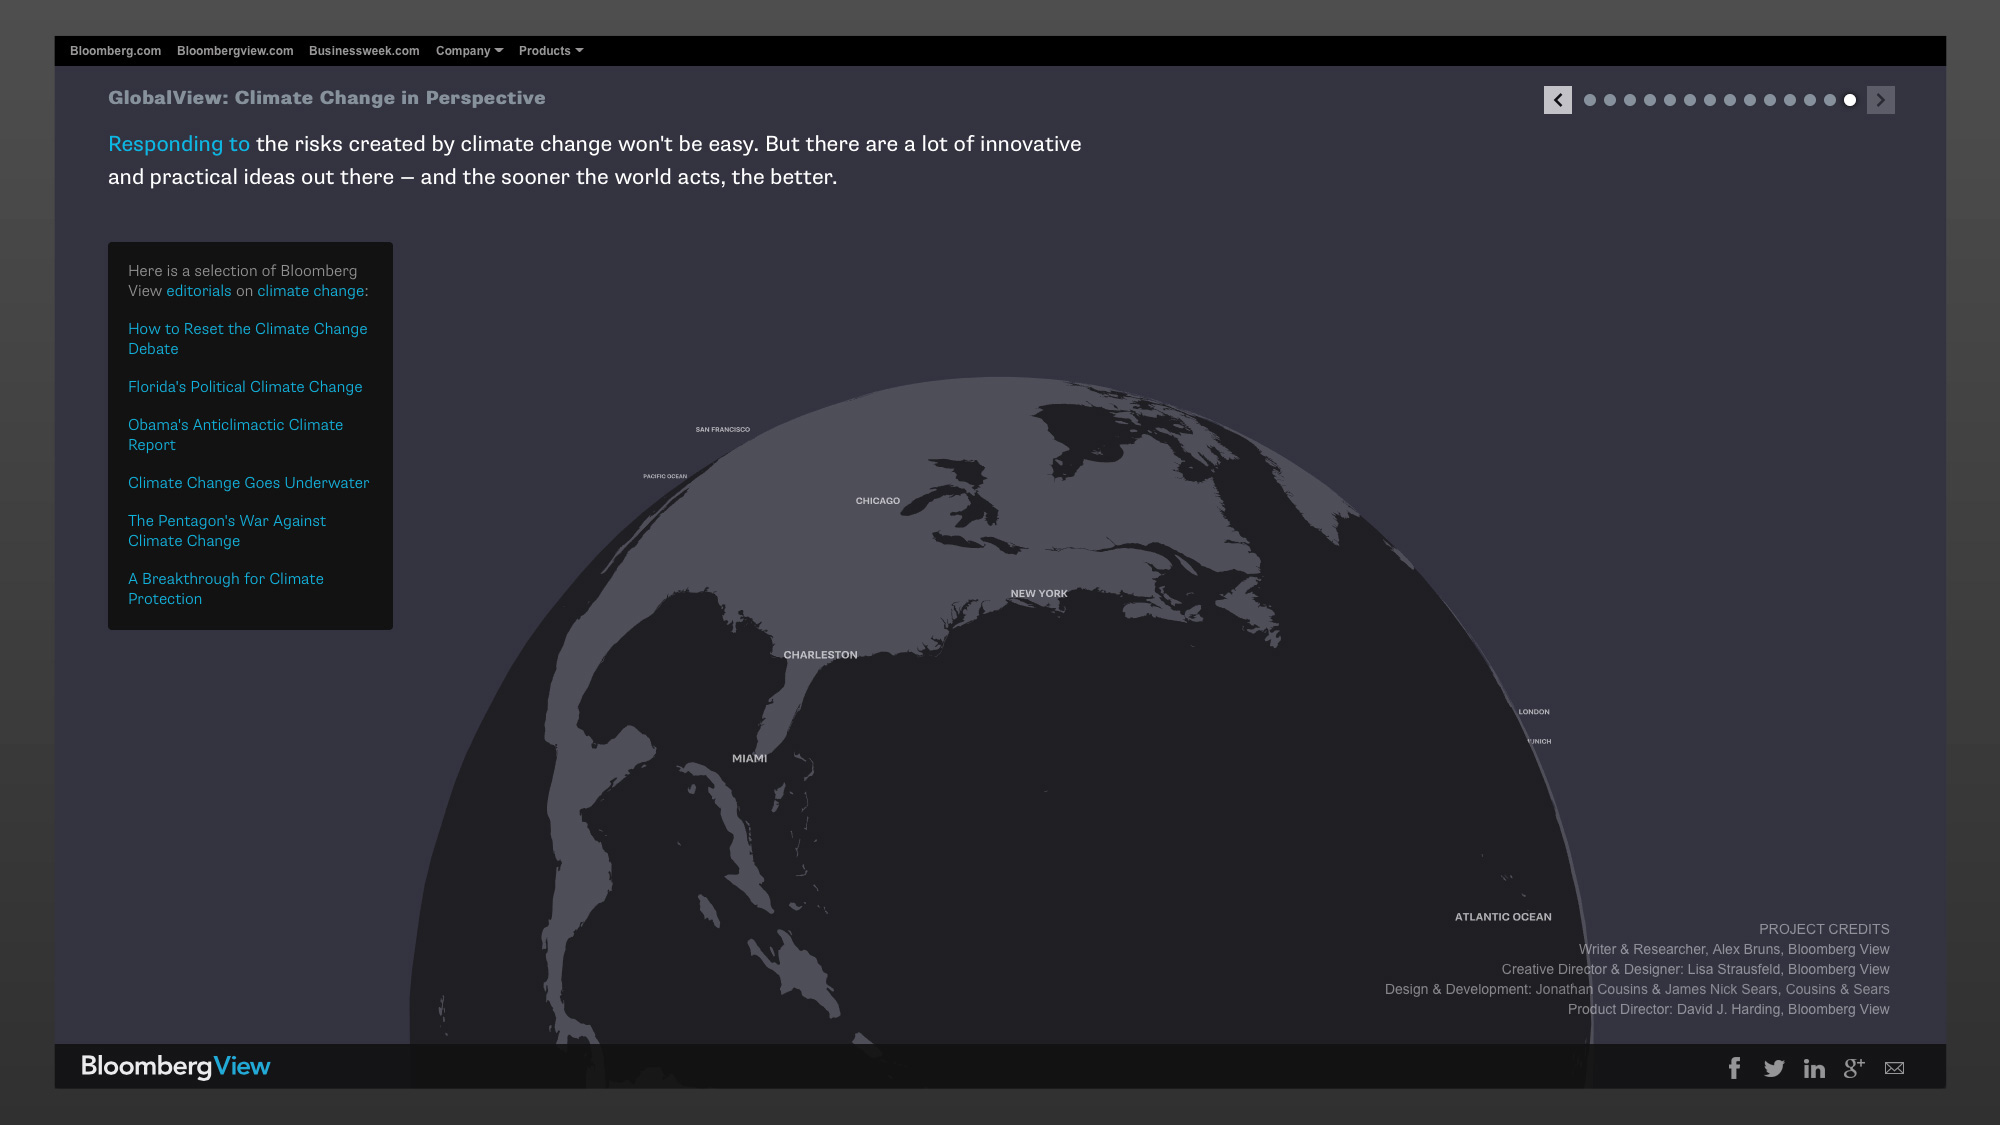Viewport: 2000px width, 1125px height.
Task: Open "Florida's Political Climate Change" editorial
Action: coord(245,387)
